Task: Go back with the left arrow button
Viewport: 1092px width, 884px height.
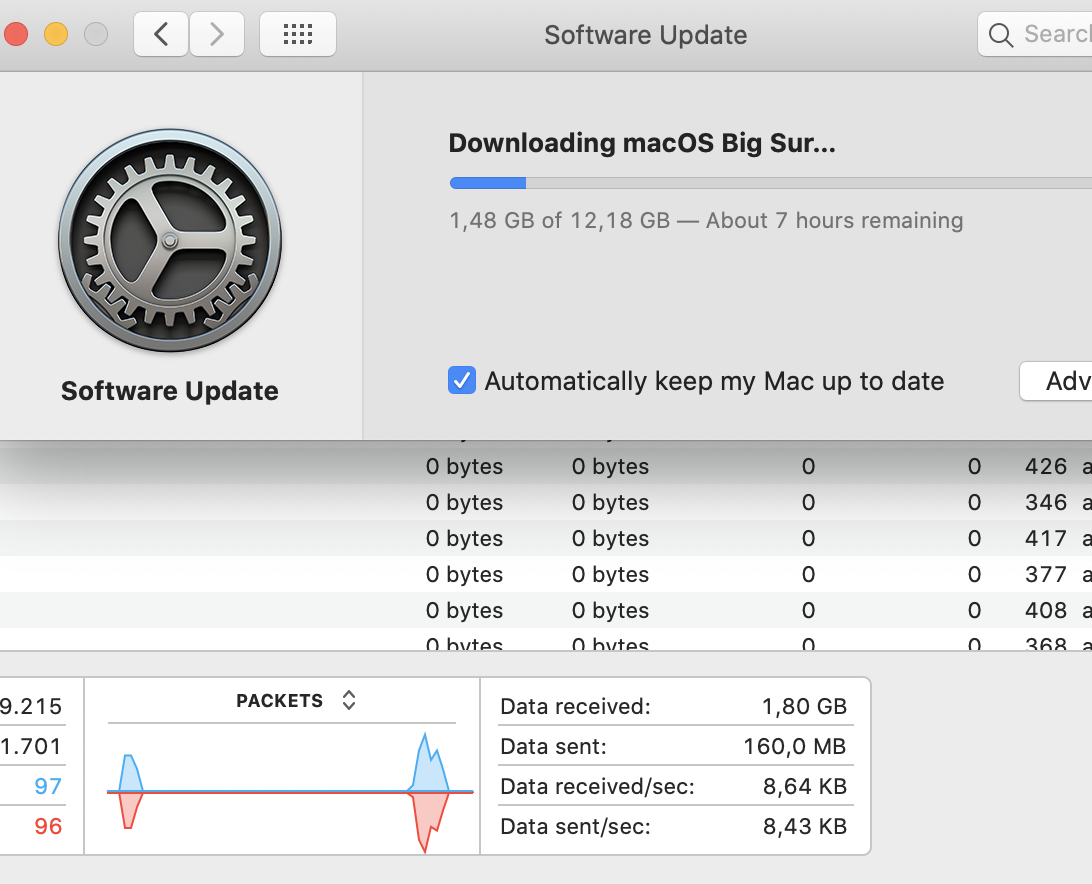Action: click(161, 34)
